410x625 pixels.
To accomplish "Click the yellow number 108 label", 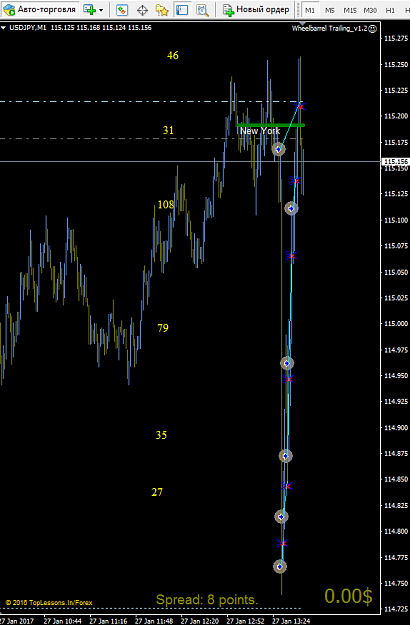I will pyautogui.click(x=166, y=204).
